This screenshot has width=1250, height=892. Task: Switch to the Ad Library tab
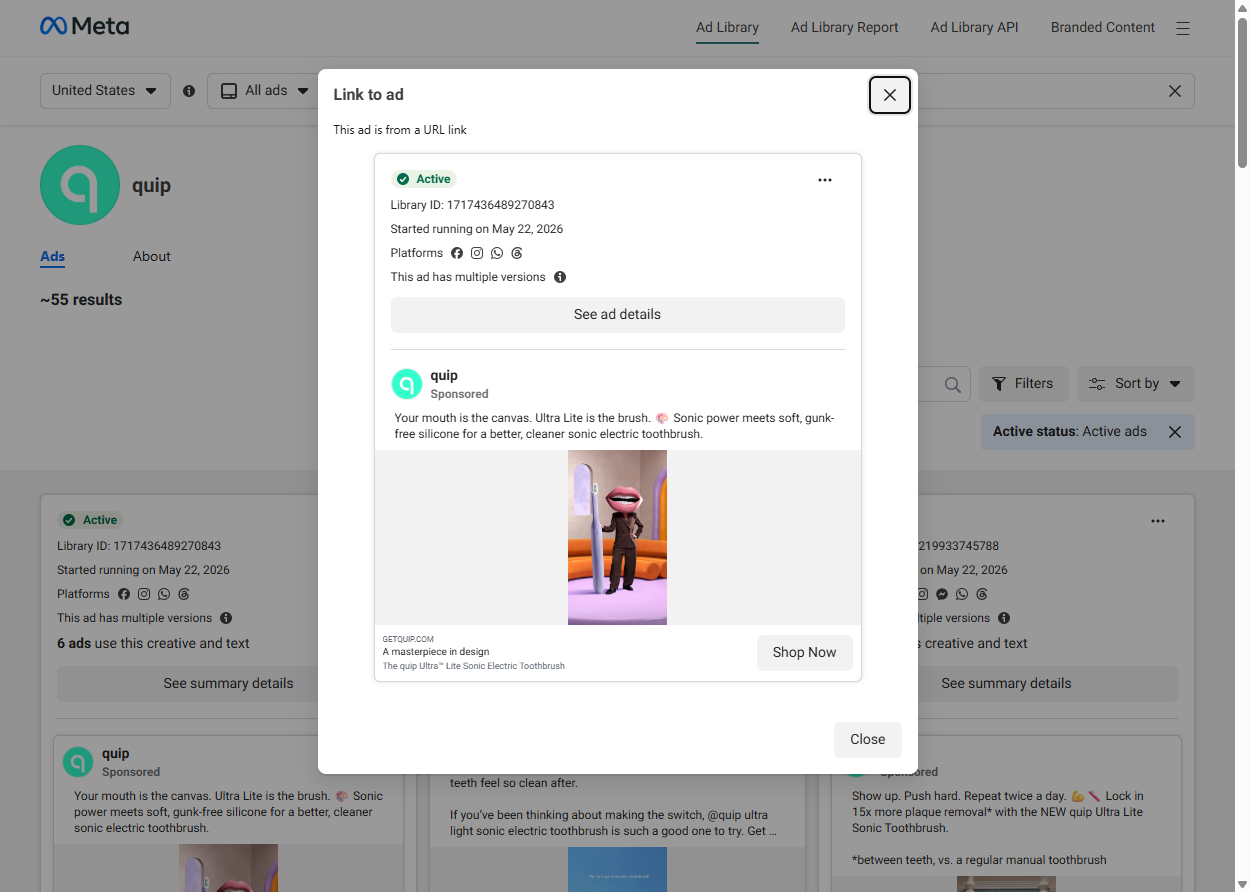click(727, 28)
